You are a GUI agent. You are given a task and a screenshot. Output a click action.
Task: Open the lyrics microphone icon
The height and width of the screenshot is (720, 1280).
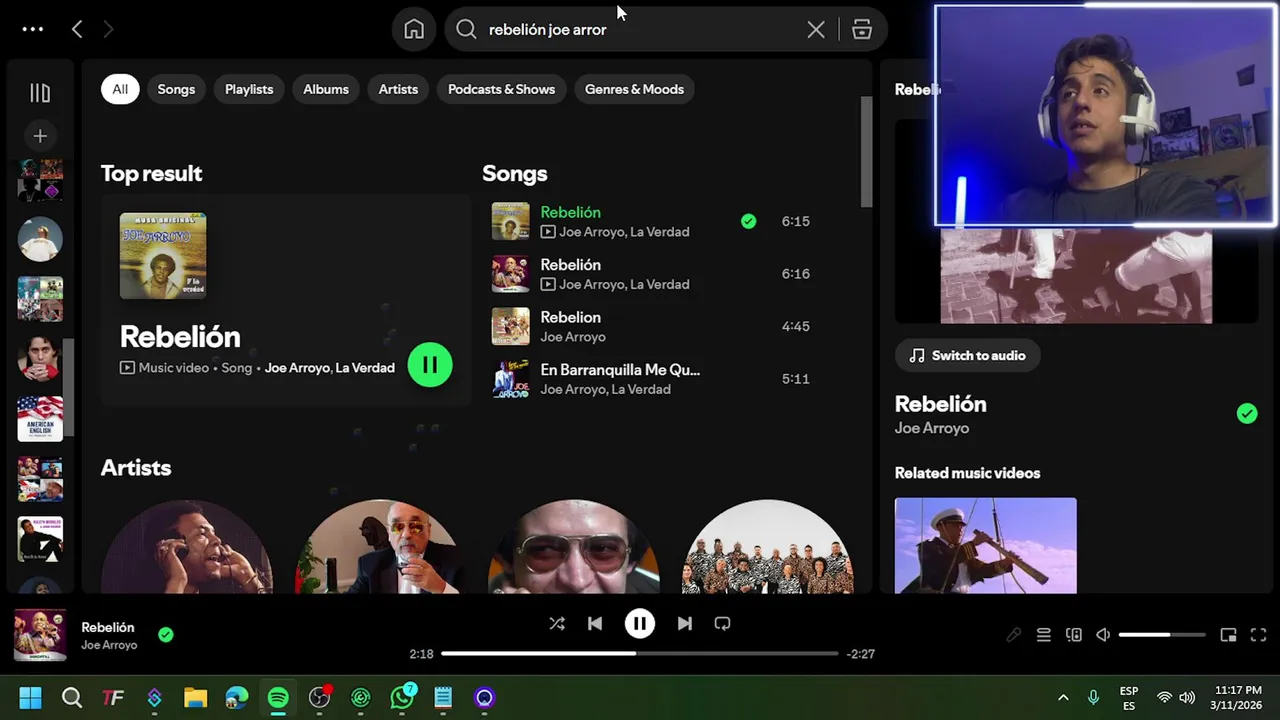coord(1013,635)
